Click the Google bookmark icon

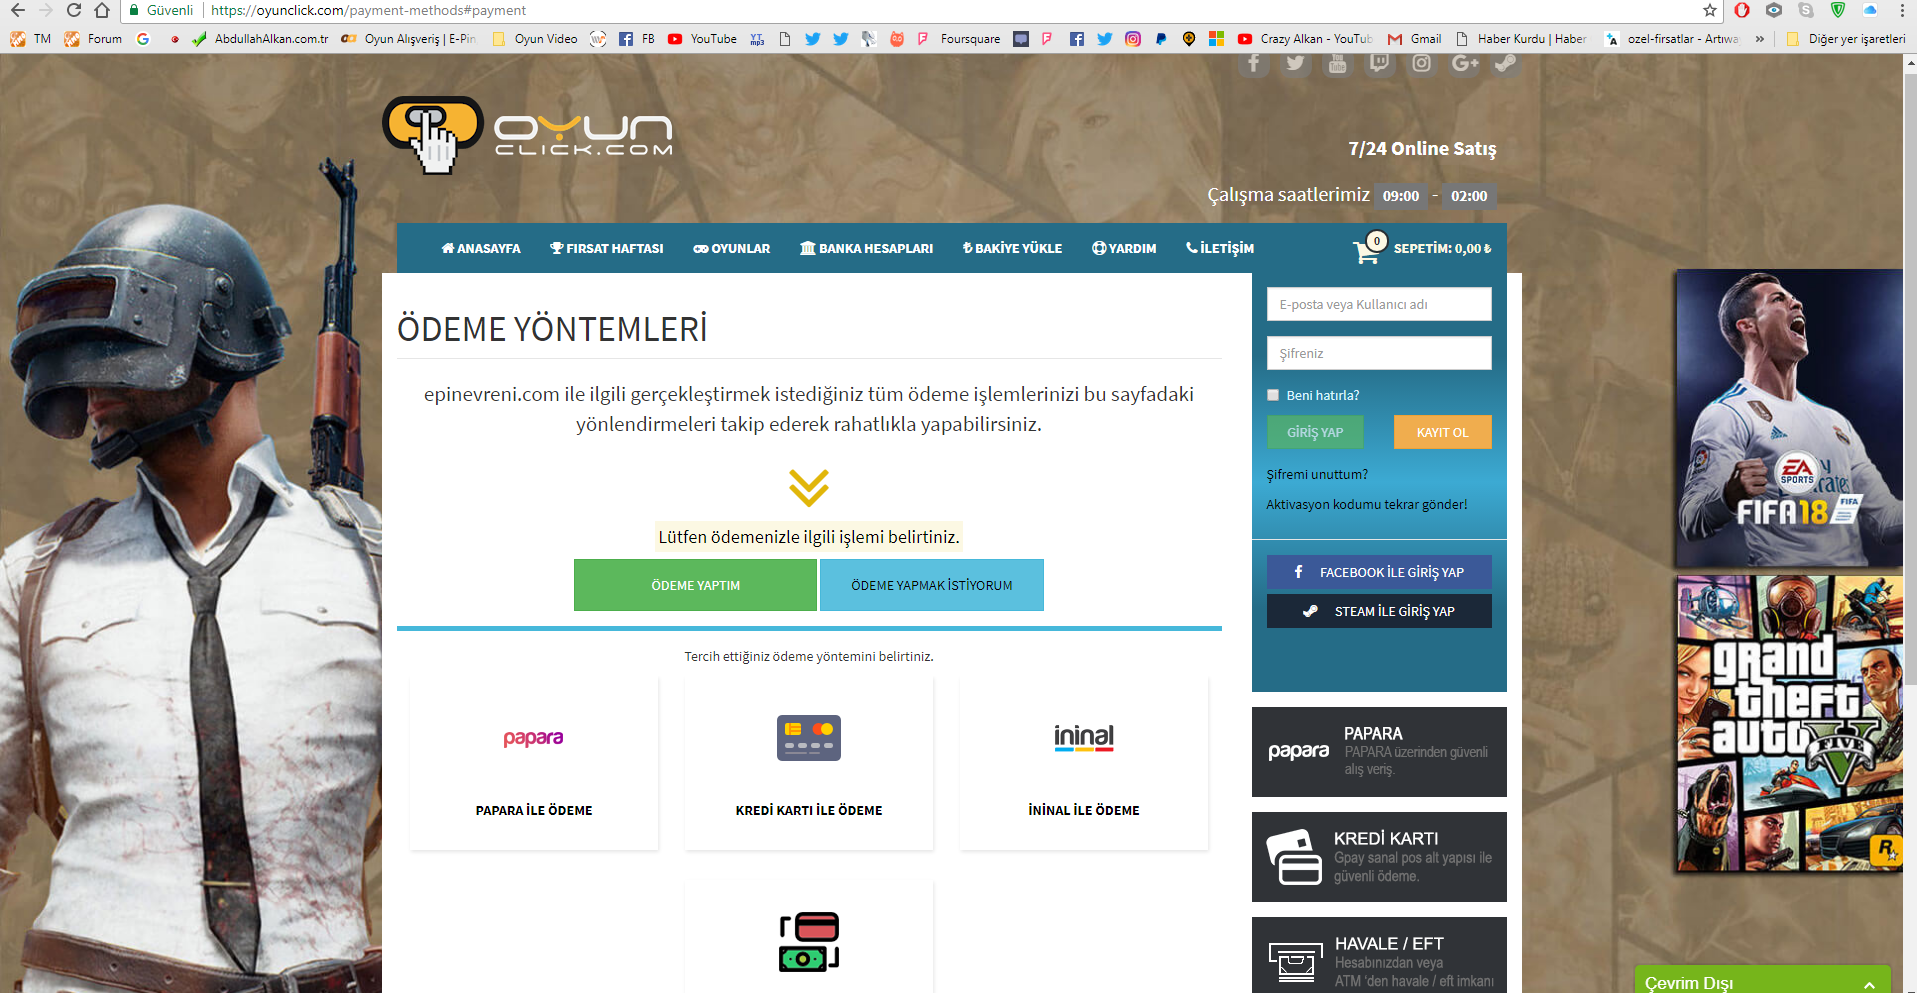click(x=143, y=39)
